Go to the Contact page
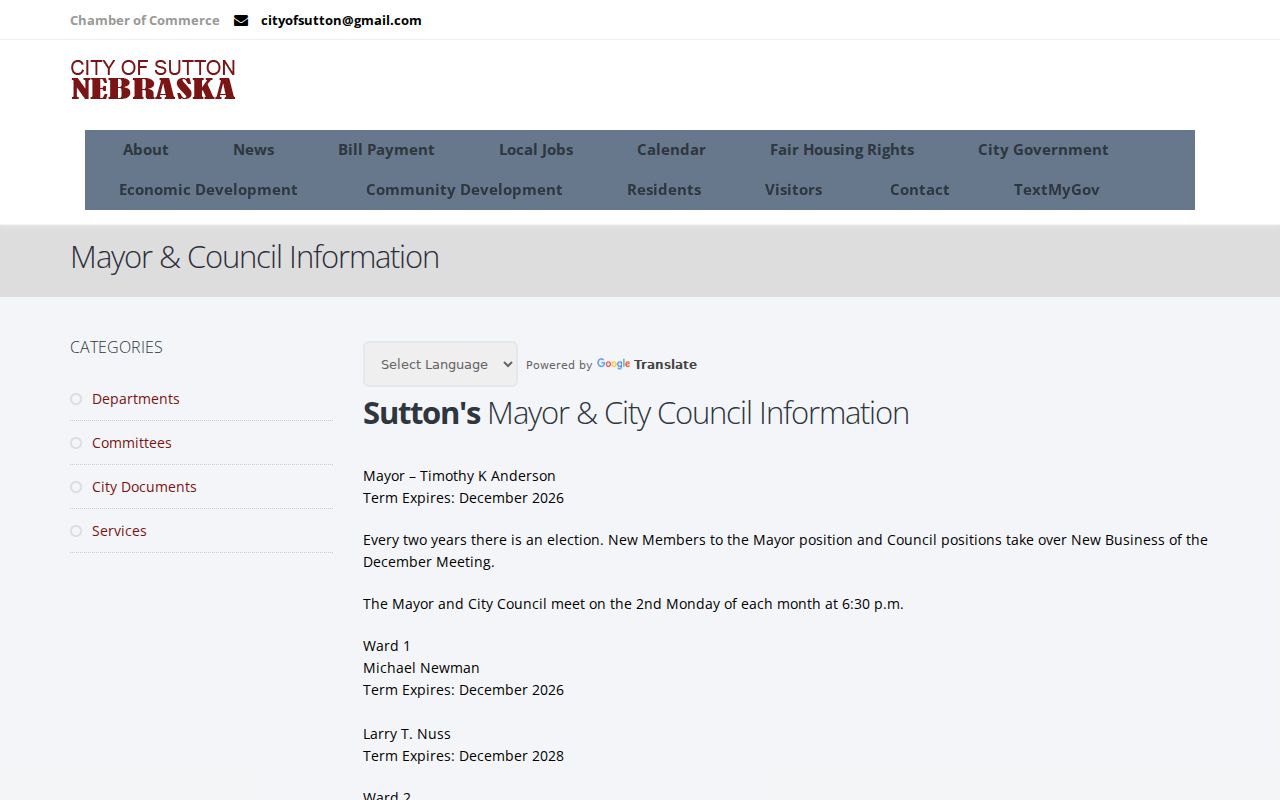 (x=920, y=190)
